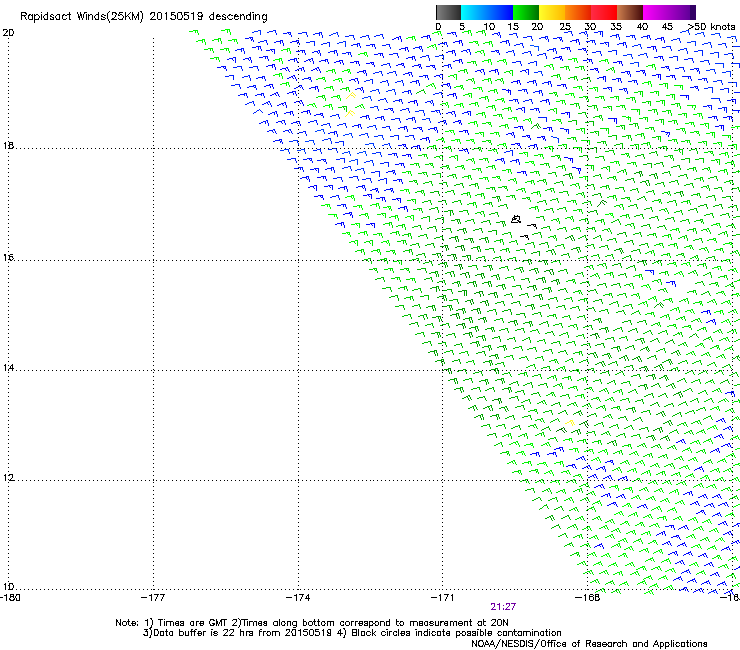Screen dimensions: 740x650
Task: Click the 'Note: 1) Times are GMT' line
Action: (x=311, y=623)
